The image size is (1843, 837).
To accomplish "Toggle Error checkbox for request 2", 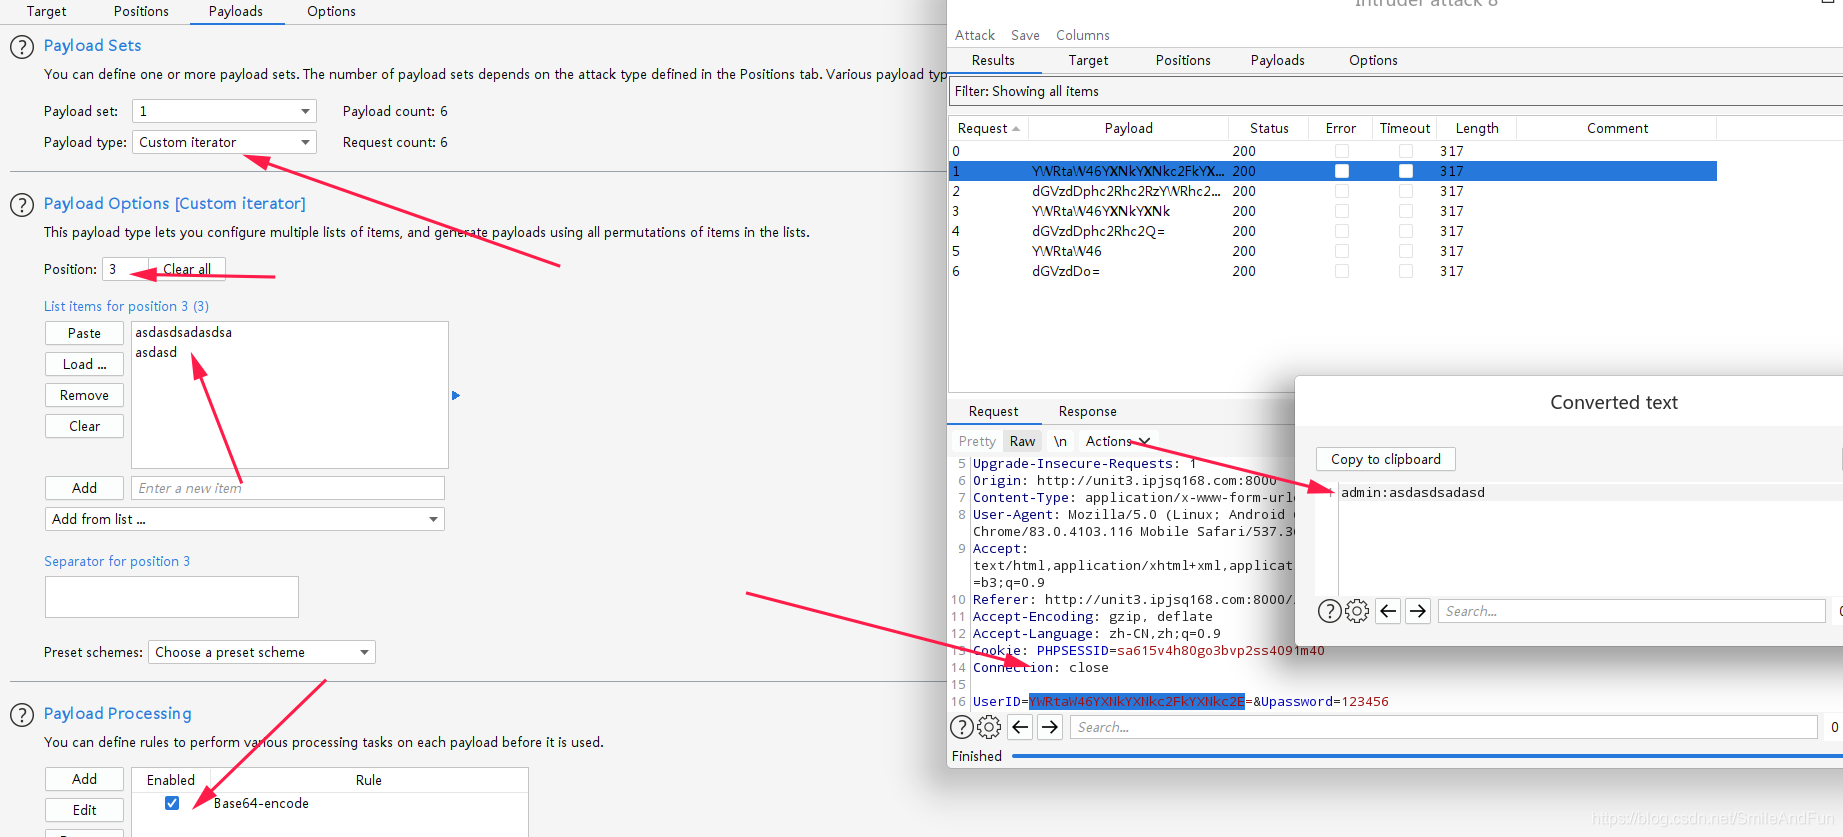I will pyautogui.click(x=1342, y=191).
